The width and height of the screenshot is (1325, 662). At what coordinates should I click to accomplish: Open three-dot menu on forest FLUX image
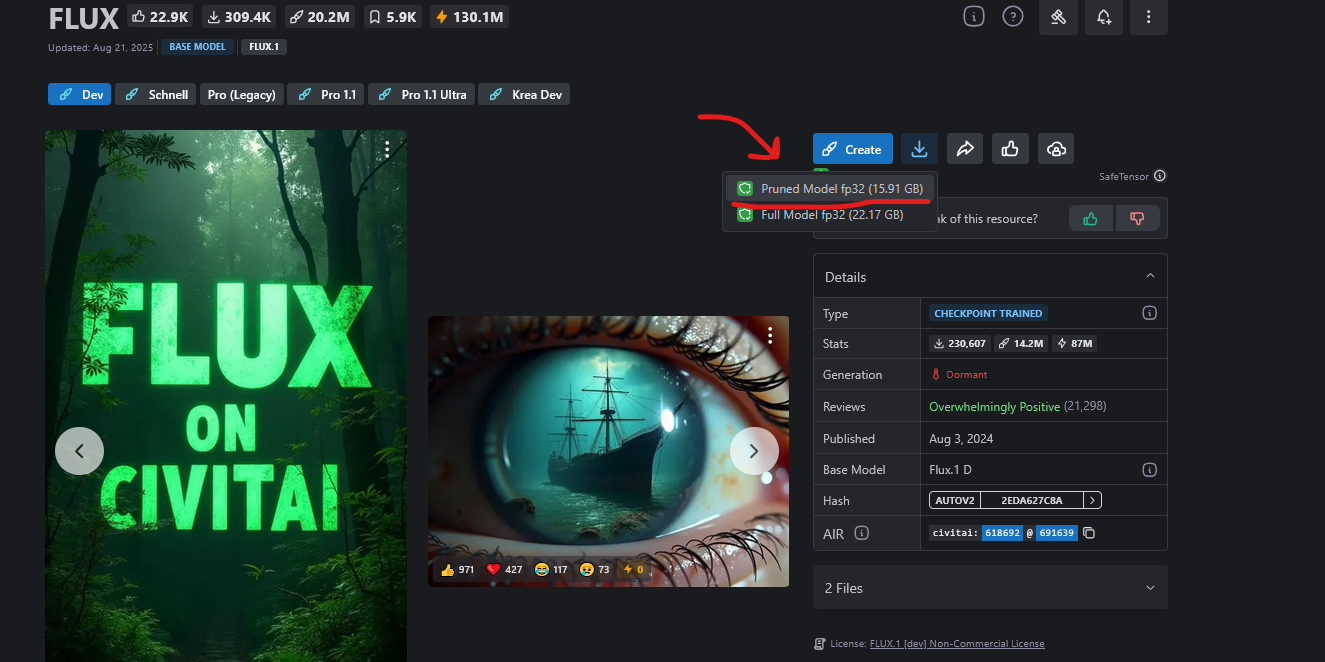tap(387, 150)
